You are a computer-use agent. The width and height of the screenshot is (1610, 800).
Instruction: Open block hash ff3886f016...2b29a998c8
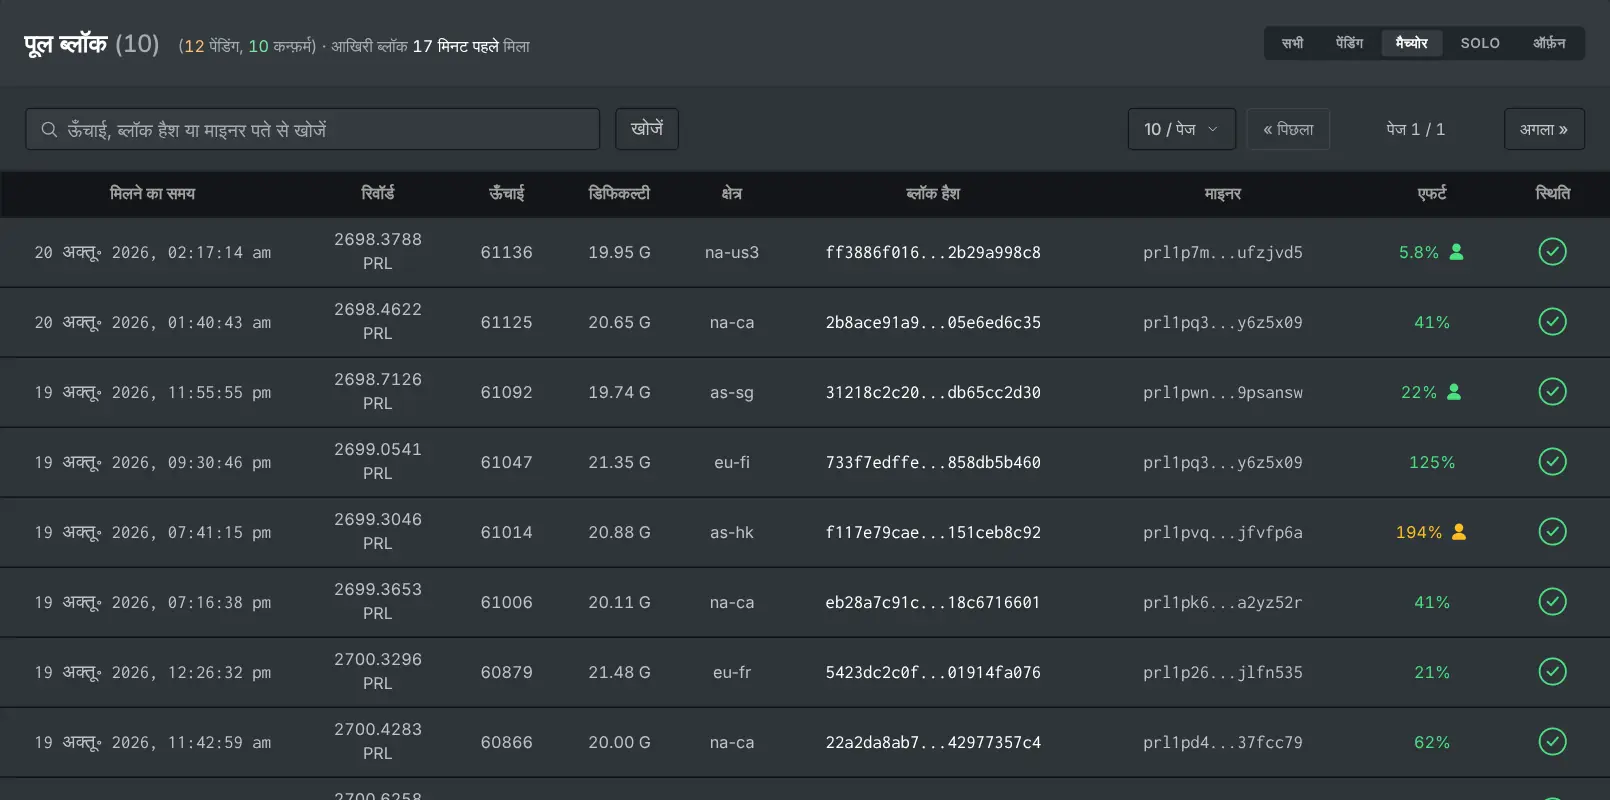tap(933, 253)
